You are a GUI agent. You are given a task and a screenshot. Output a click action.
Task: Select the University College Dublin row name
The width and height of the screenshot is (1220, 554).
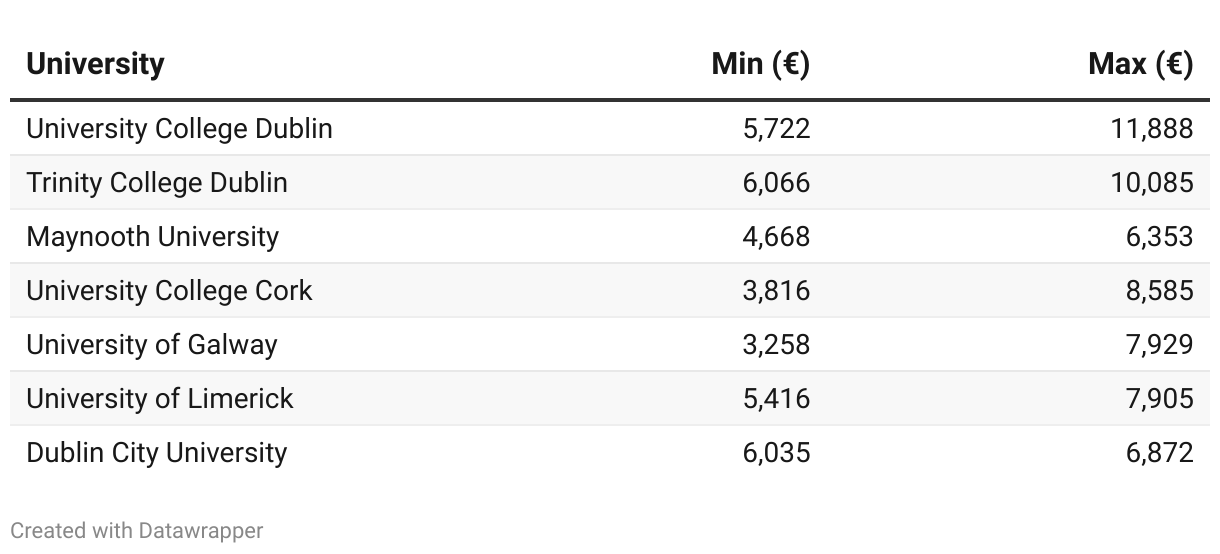[179, 129]
